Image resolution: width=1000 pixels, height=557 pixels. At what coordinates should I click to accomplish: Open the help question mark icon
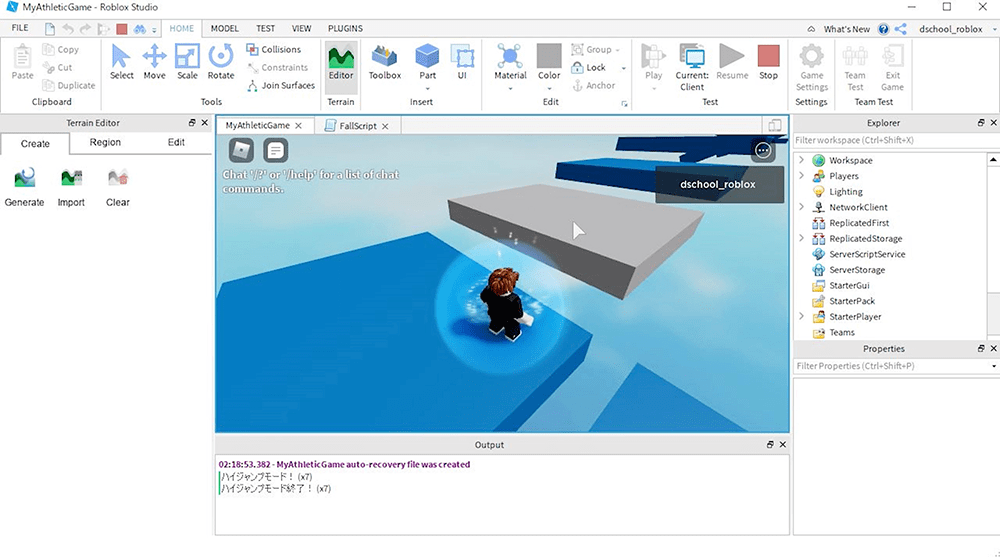[883, 29]
